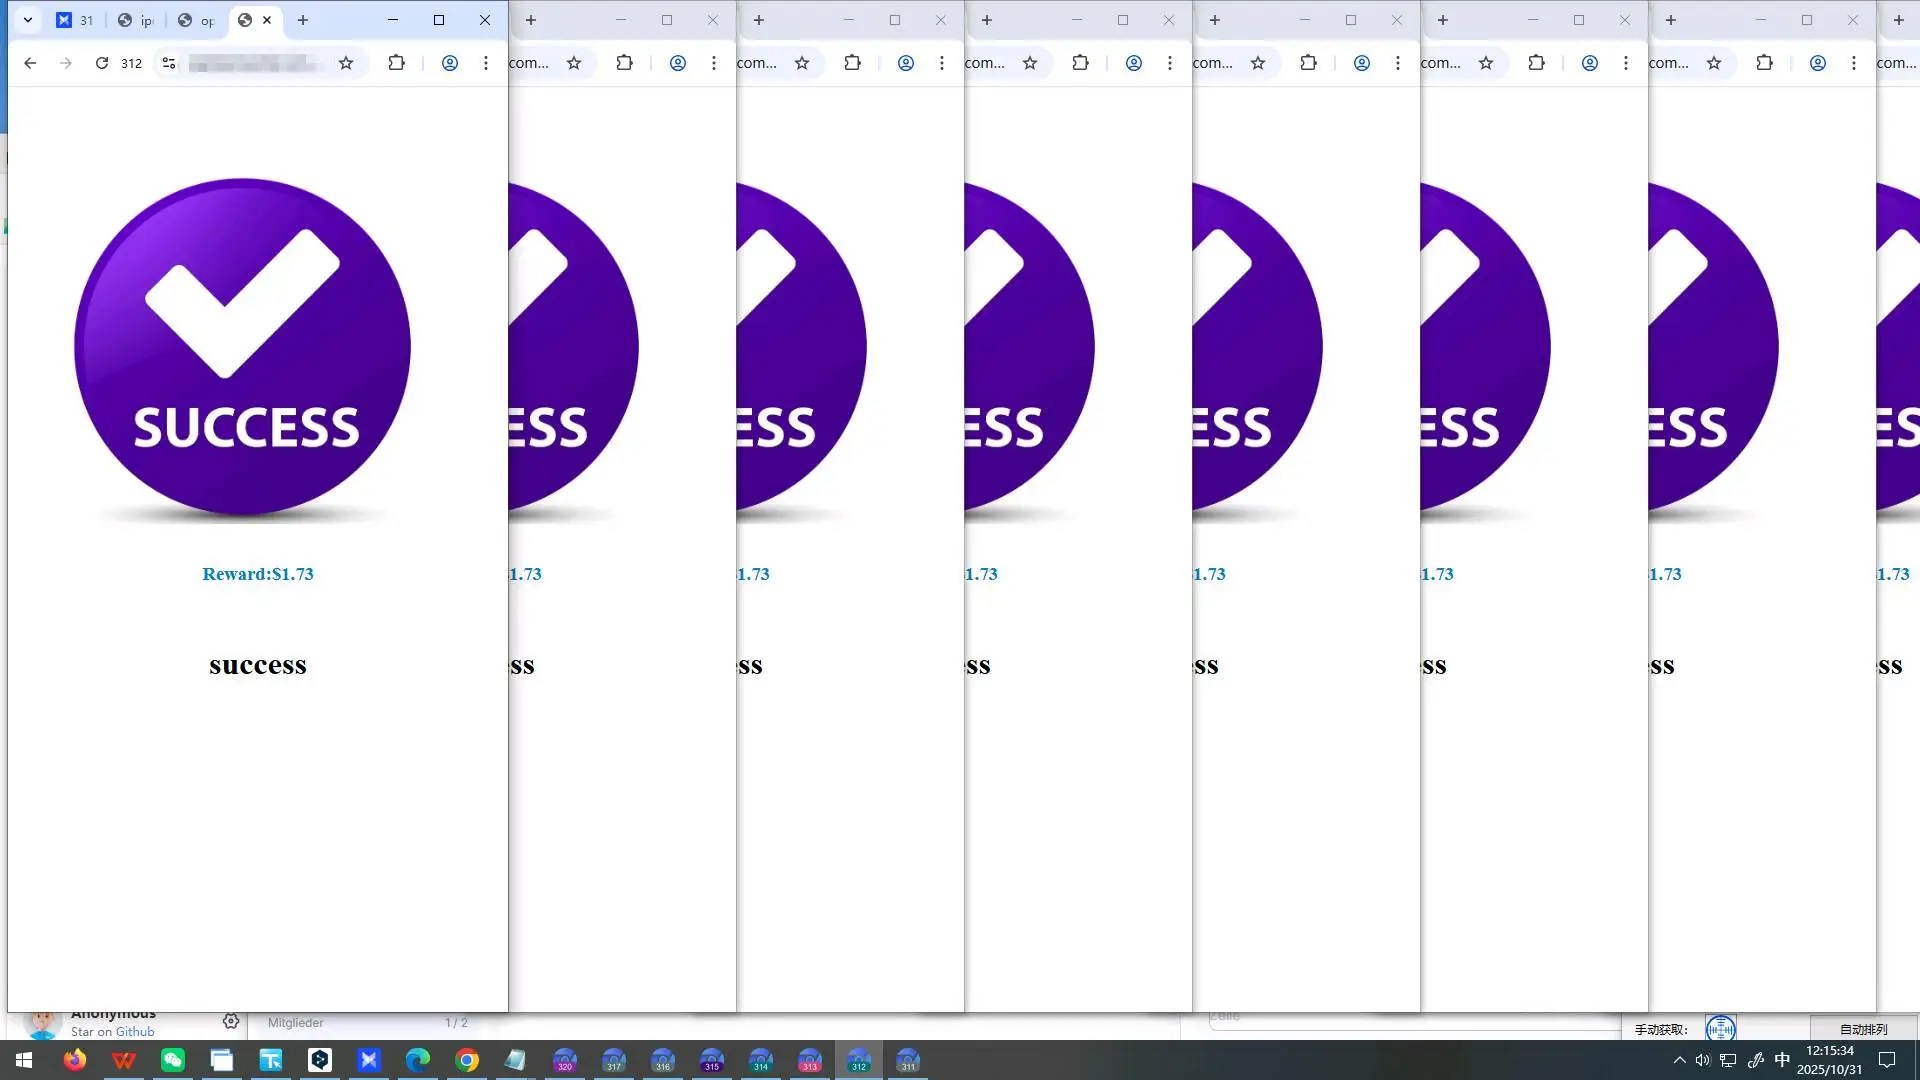Open the Extensions puzzle icon in front window
This screenshot has height=1080, width=1920.
tap(396, 63)
